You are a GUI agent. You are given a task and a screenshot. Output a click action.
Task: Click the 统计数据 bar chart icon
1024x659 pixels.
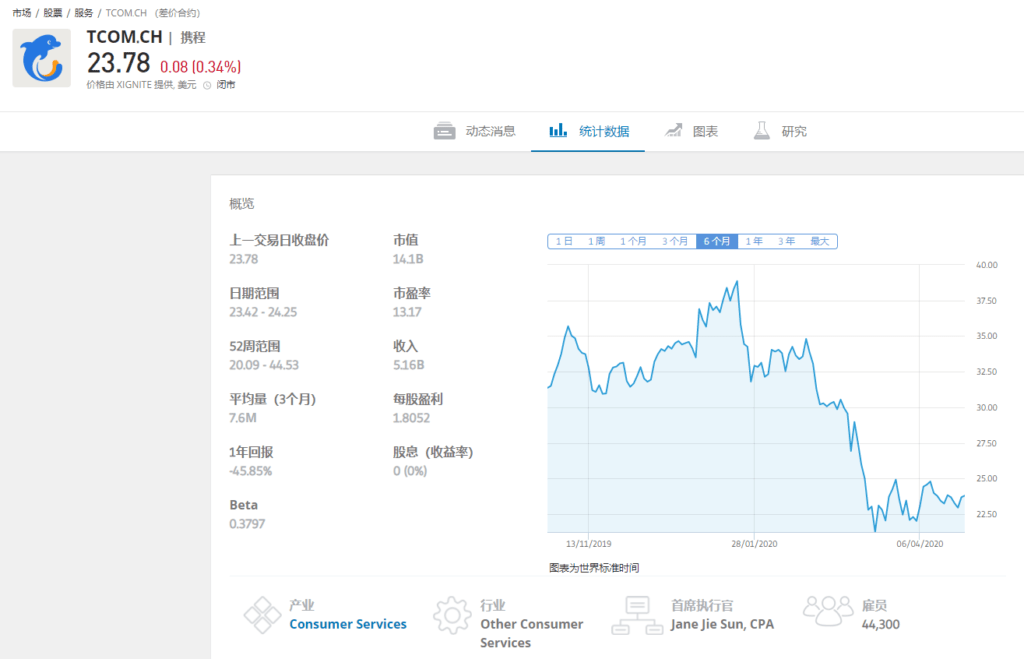coord(558,131)
